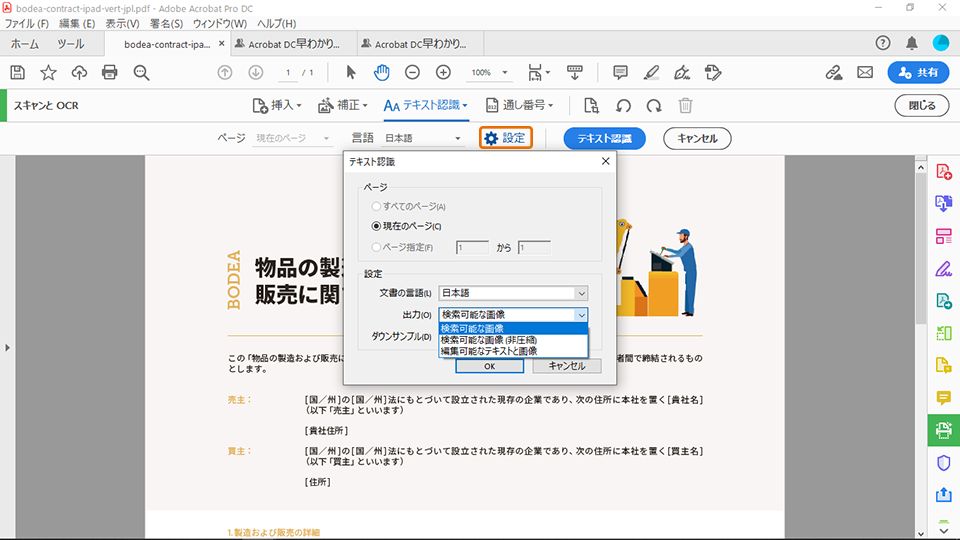
Task: Open the ファイル menu
Action: (x=26, y=23)
